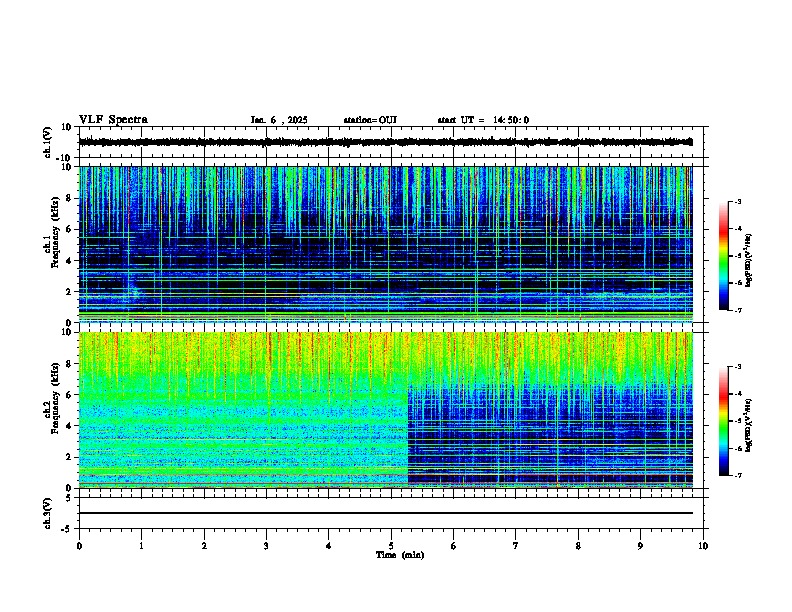The image size is (792, 612).
Task: Click the -7 label on ch.2 color bar
Action: (738, 475)
